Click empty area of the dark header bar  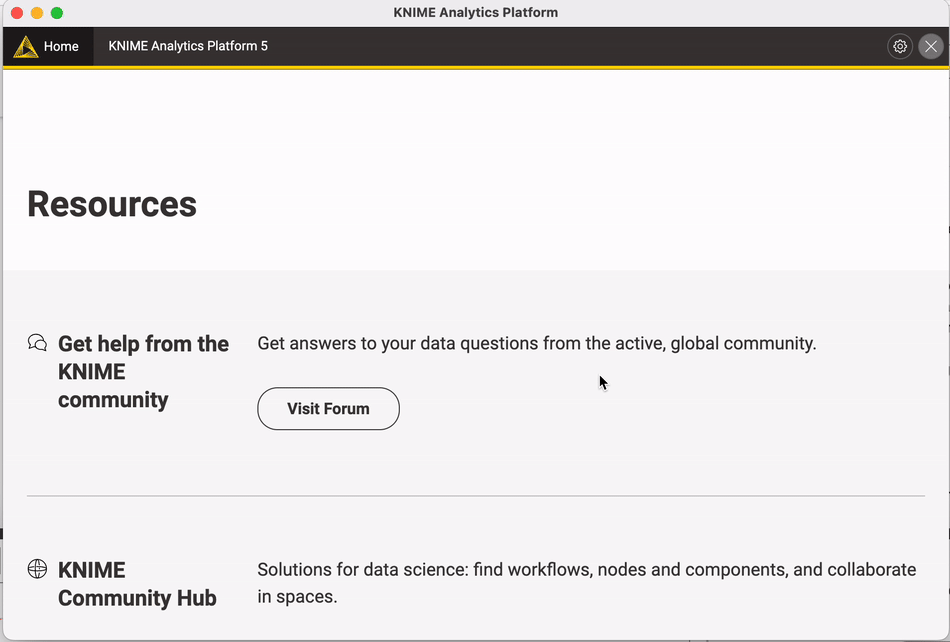[576, 46]
